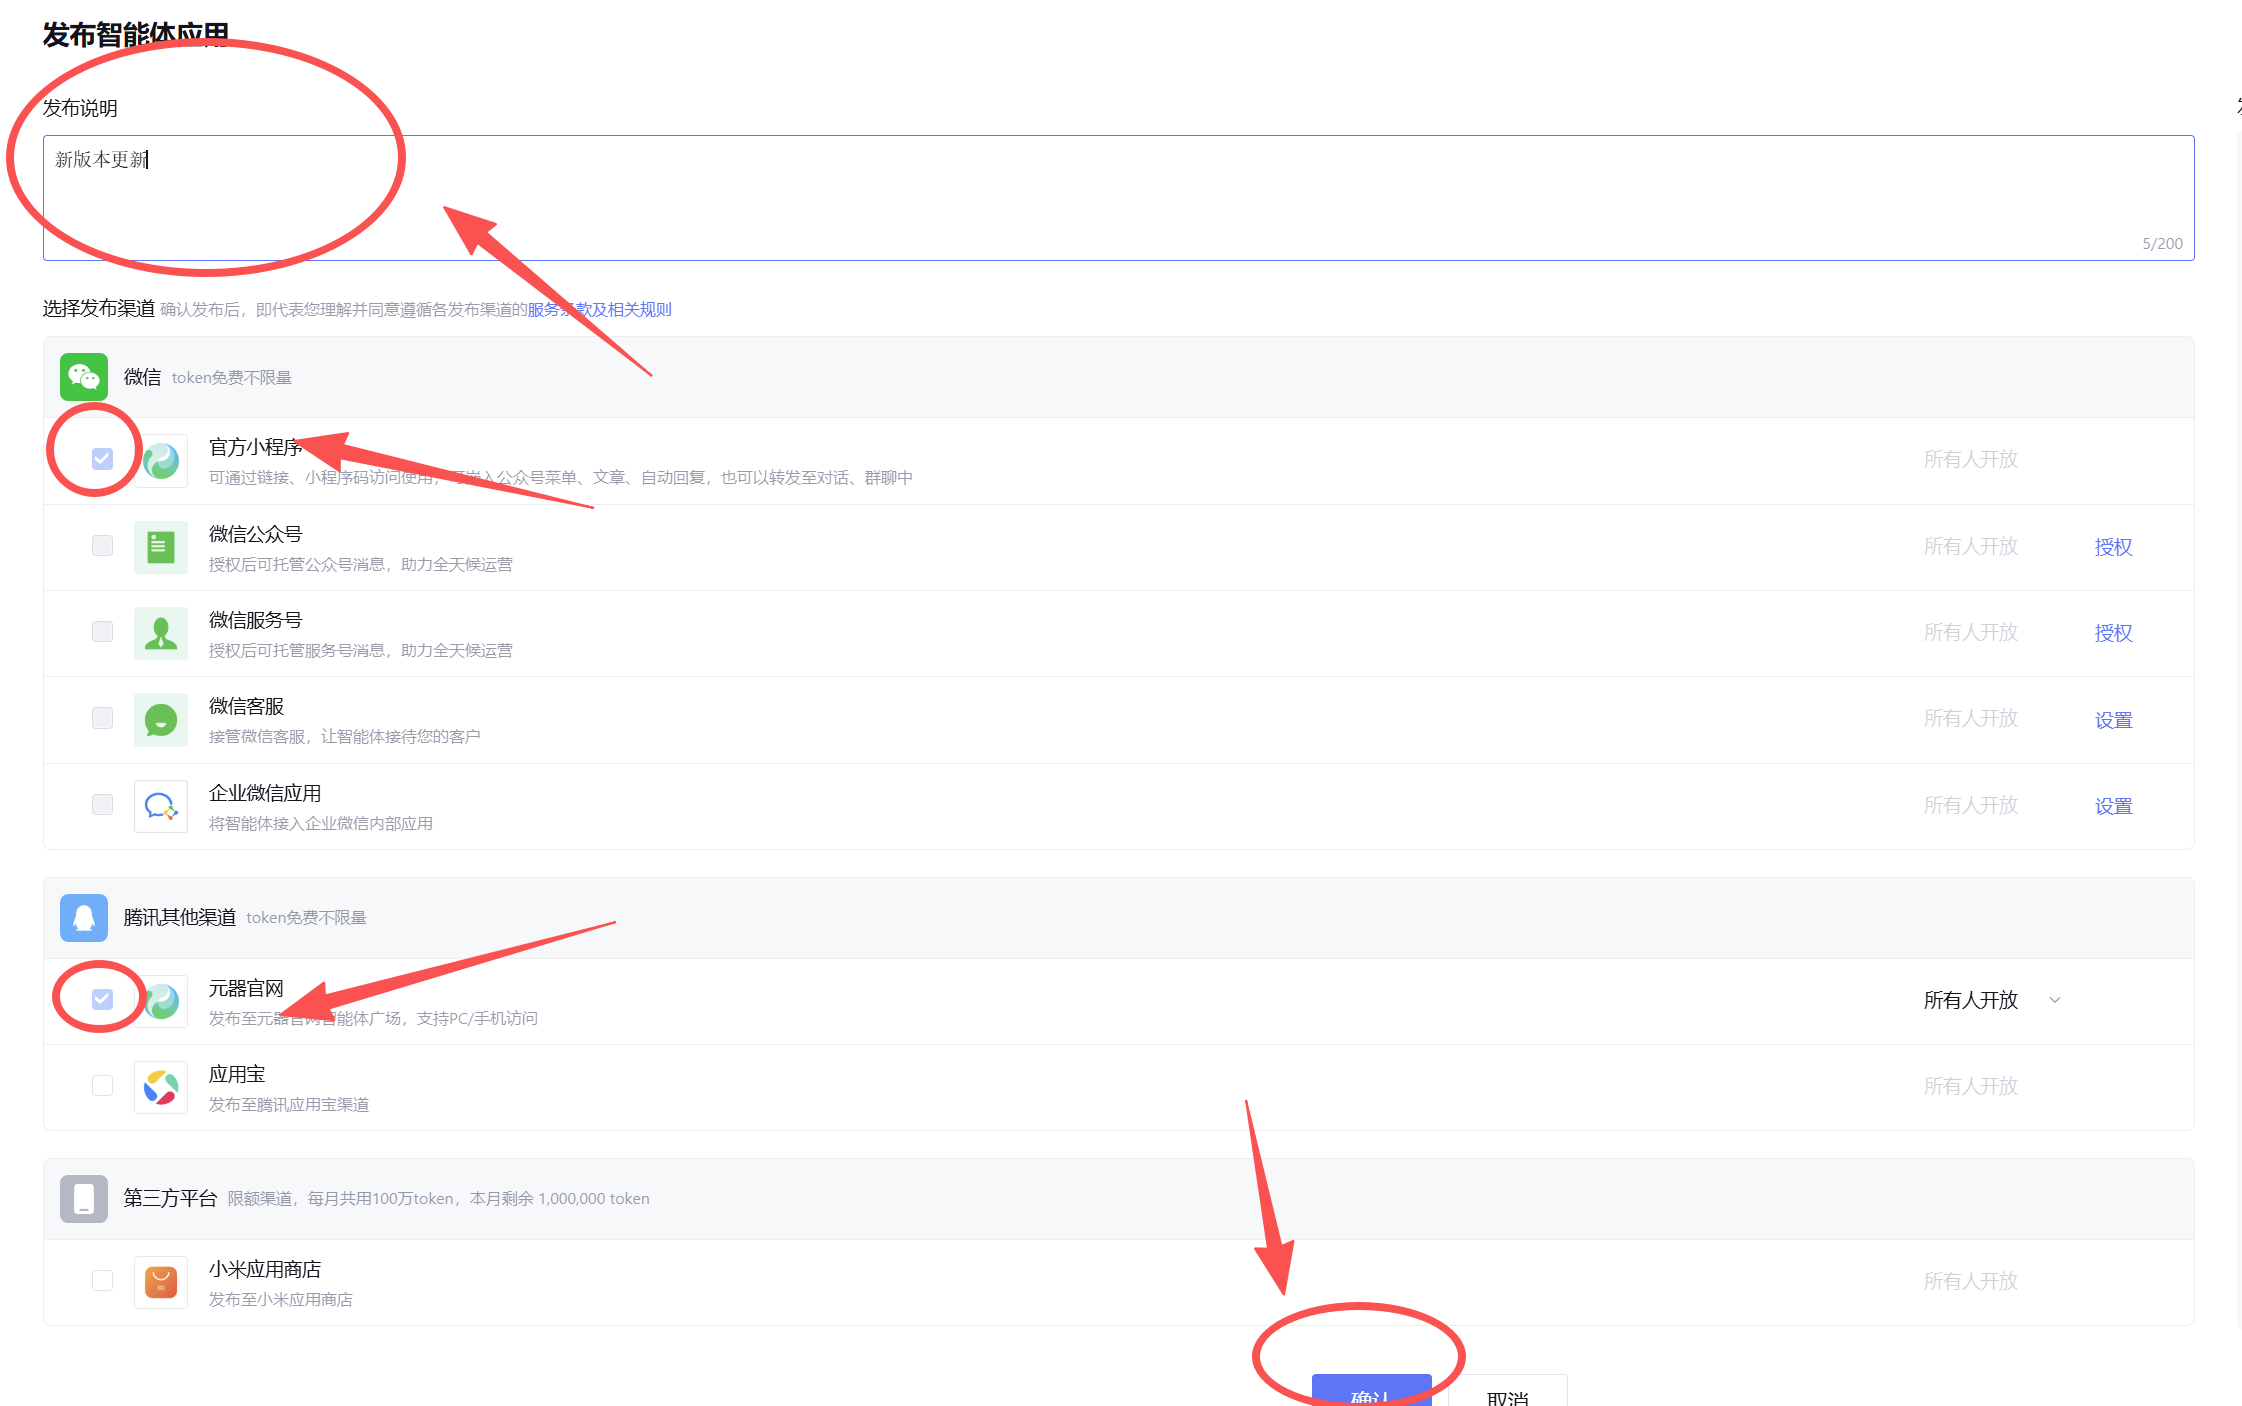Check the 微信公众号 checkbox
Viewport: 2242px width, 1406px height.
[102, 545]
